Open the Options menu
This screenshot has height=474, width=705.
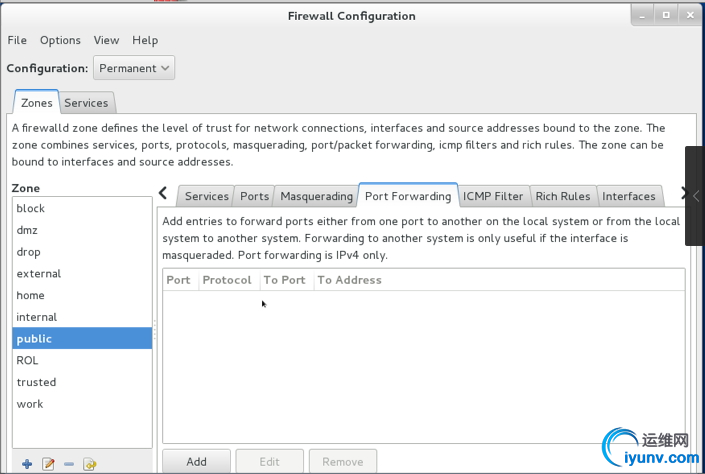[x=60, y=40]
